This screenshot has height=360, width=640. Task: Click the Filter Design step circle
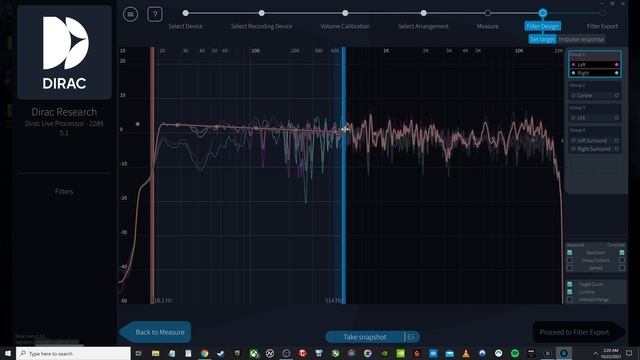[542, 13]
